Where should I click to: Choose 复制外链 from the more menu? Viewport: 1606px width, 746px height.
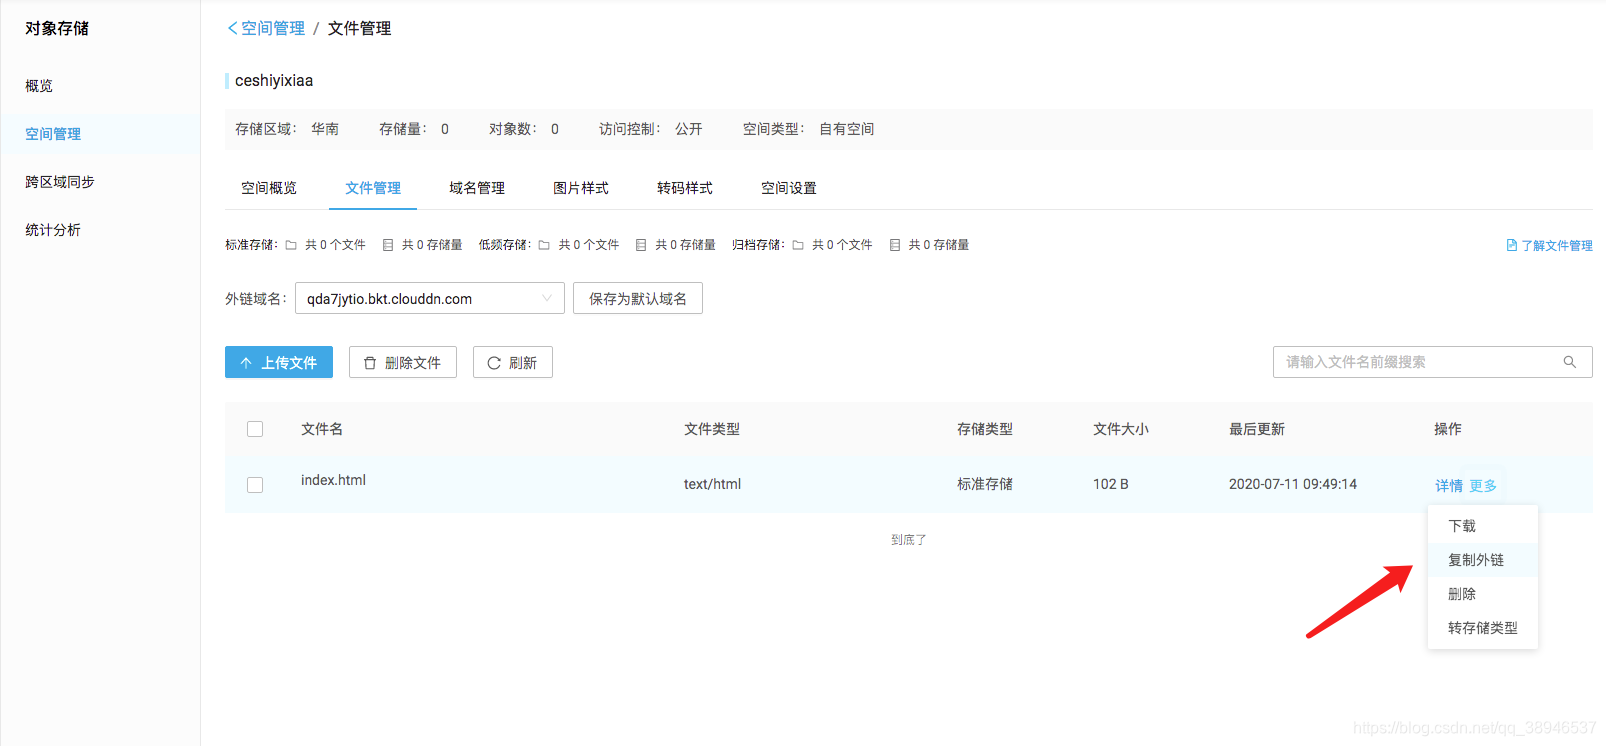1483,560
